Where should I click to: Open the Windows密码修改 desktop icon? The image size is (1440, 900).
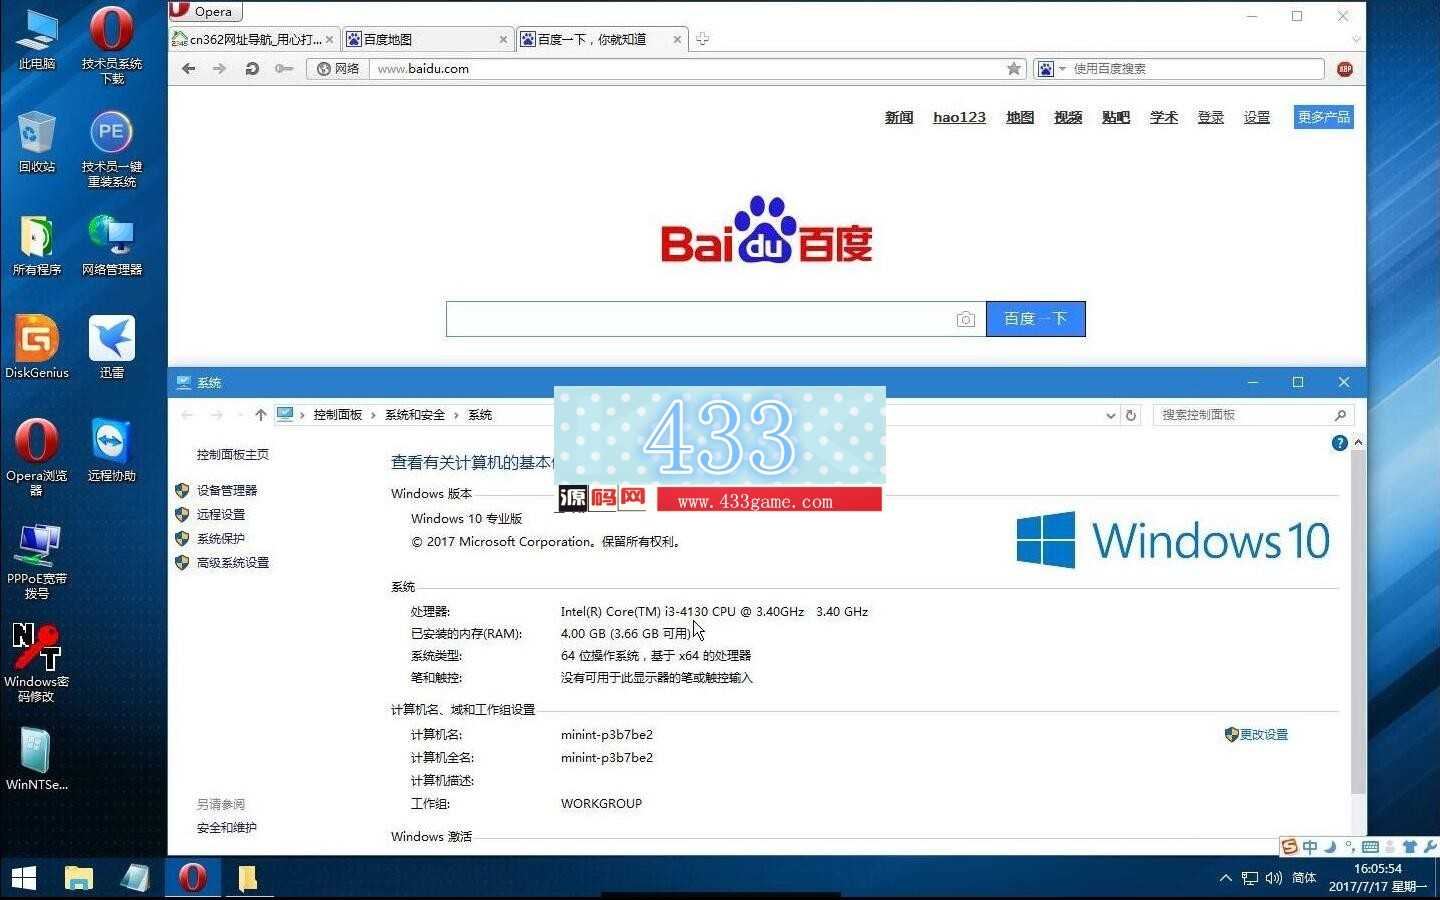(x=37, y=660)
